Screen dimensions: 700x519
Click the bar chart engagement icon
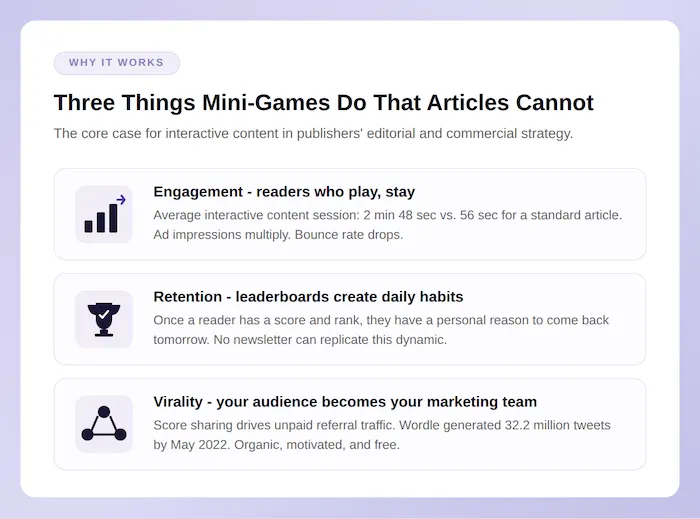pos(104,214)
